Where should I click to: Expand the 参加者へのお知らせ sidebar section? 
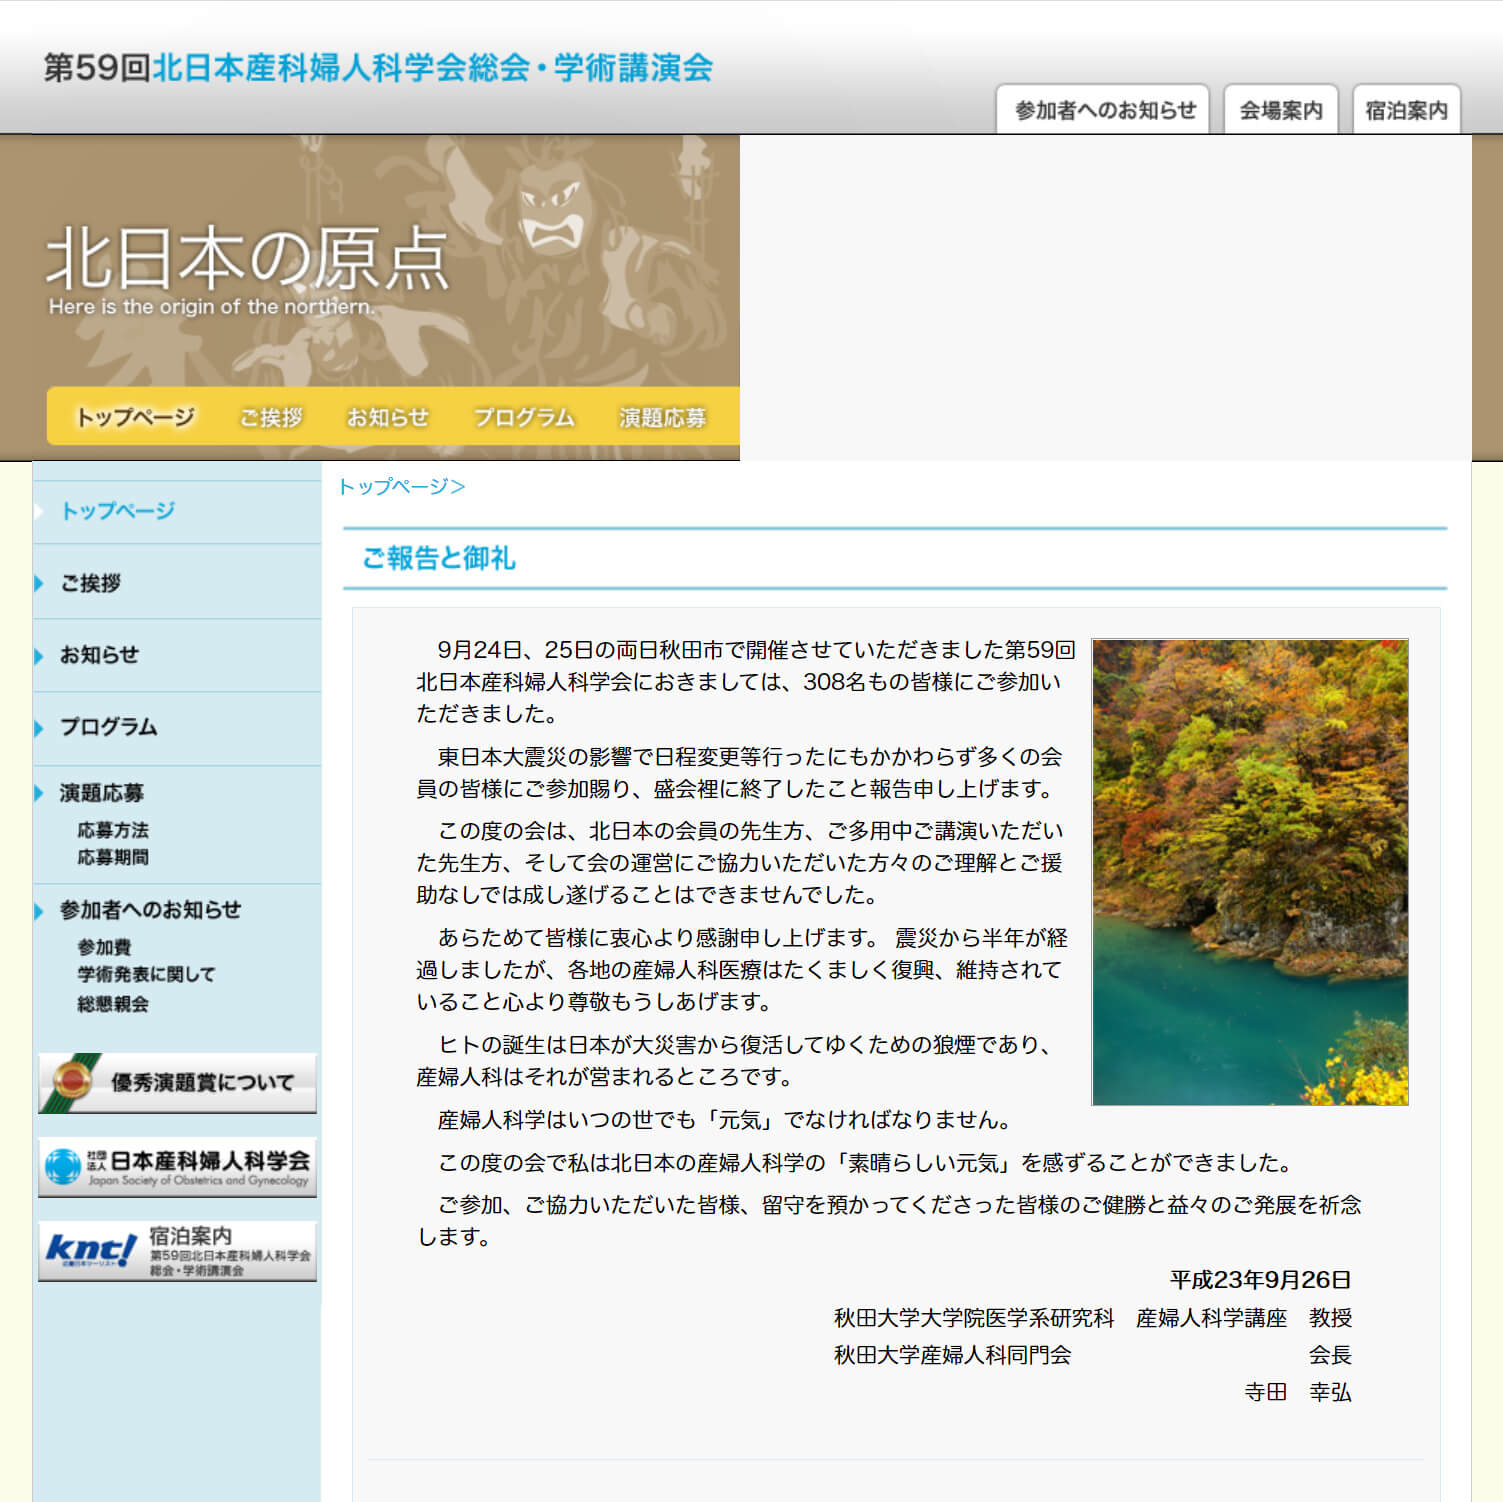click(150, 910)
